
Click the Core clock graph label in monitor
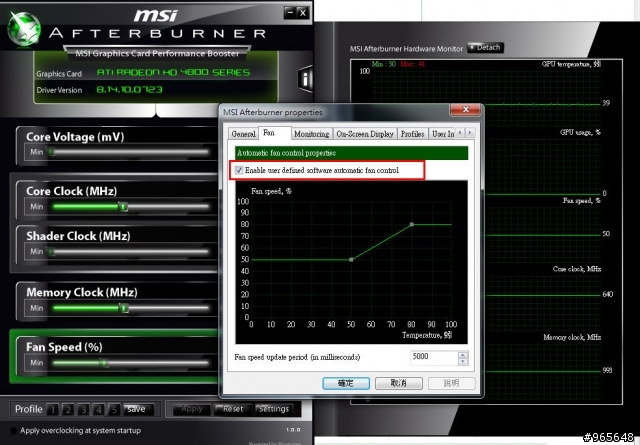point(577,269)
